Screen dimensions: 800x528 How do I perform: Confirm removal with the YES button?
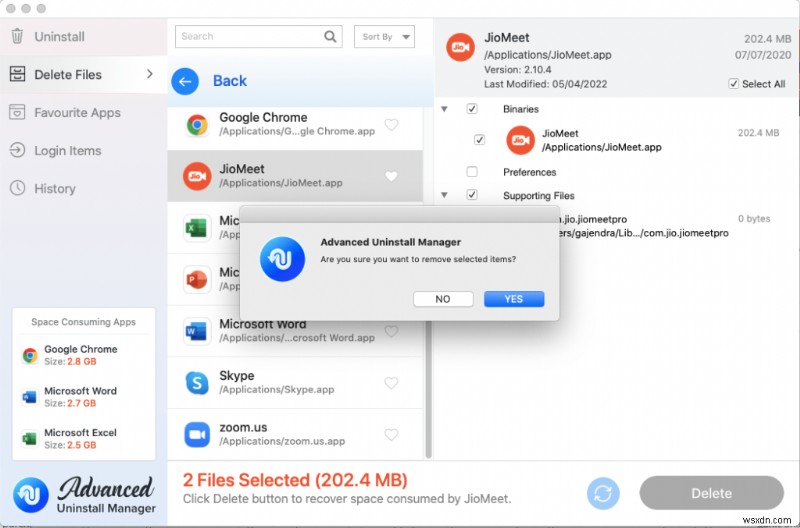tap(514, 299)
